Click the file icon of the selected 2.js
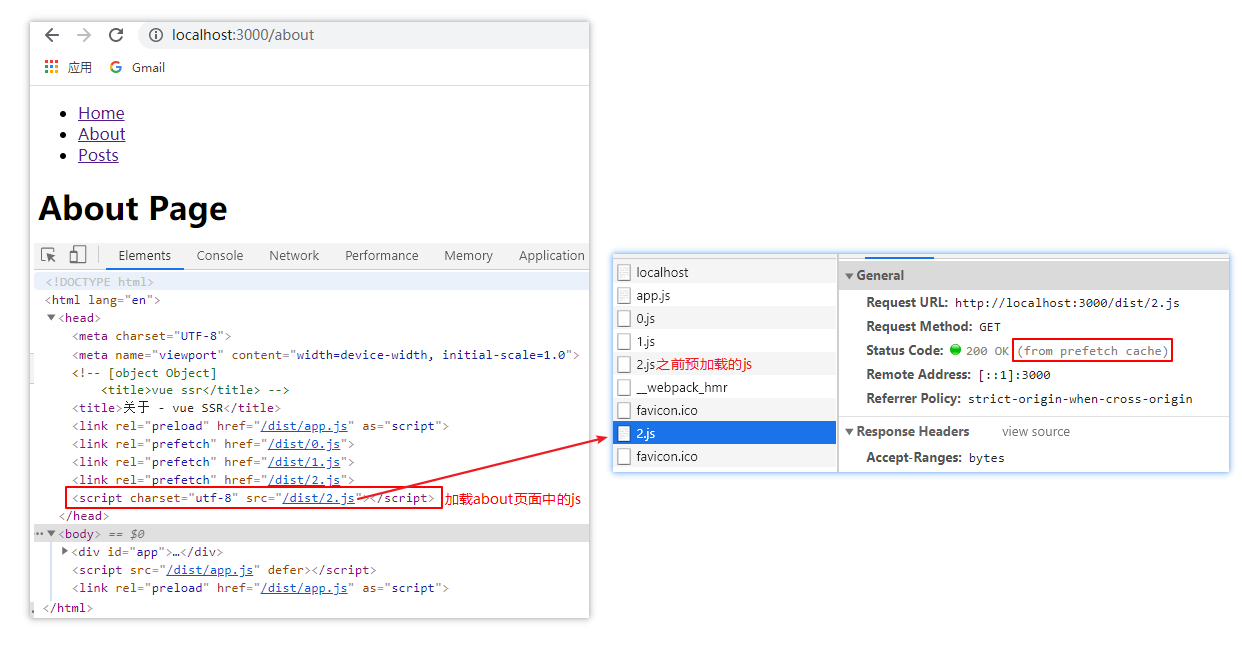This screenshot has height=653, width=1242. [624, 433]
